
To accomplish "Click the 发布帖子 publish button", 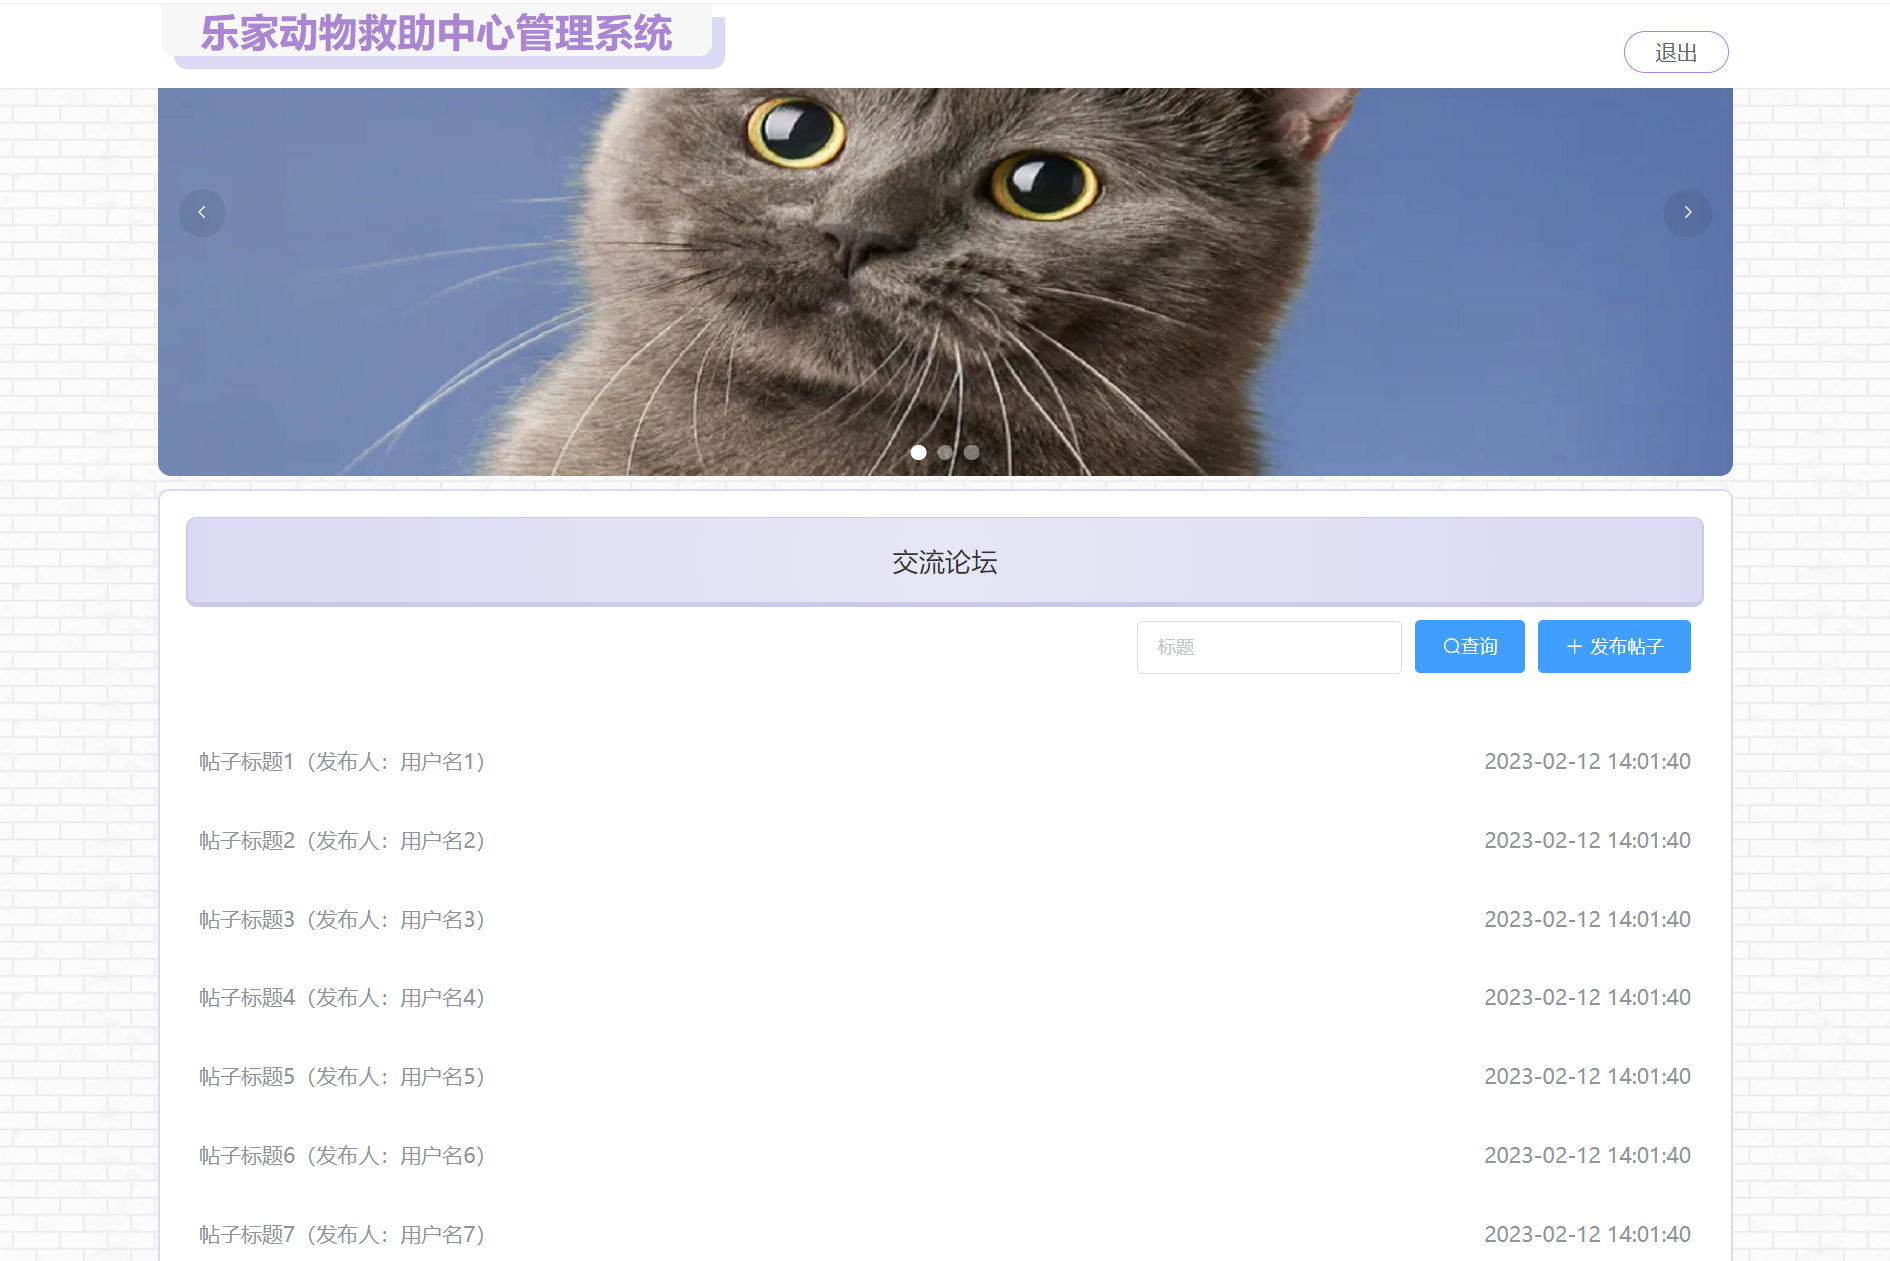I will pyautogui.click(x=1613, y=646).
